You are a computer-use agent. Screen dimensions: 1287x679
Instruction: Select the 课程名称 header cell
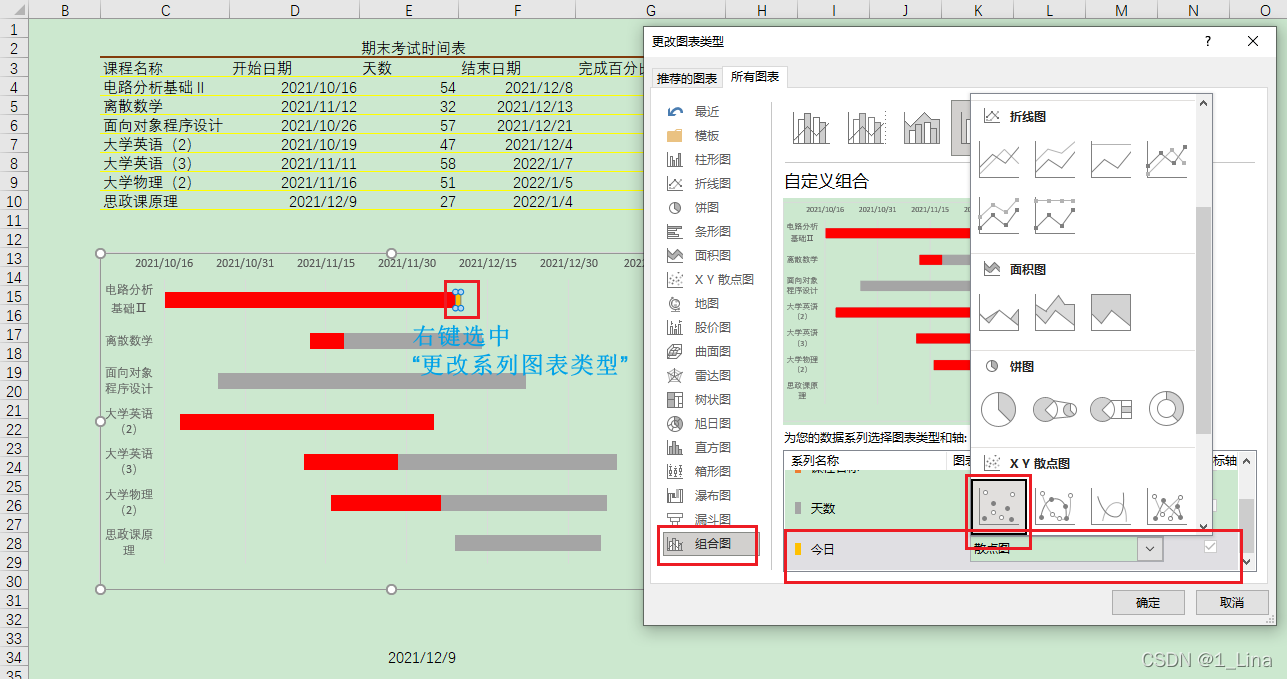pos(164,68)
